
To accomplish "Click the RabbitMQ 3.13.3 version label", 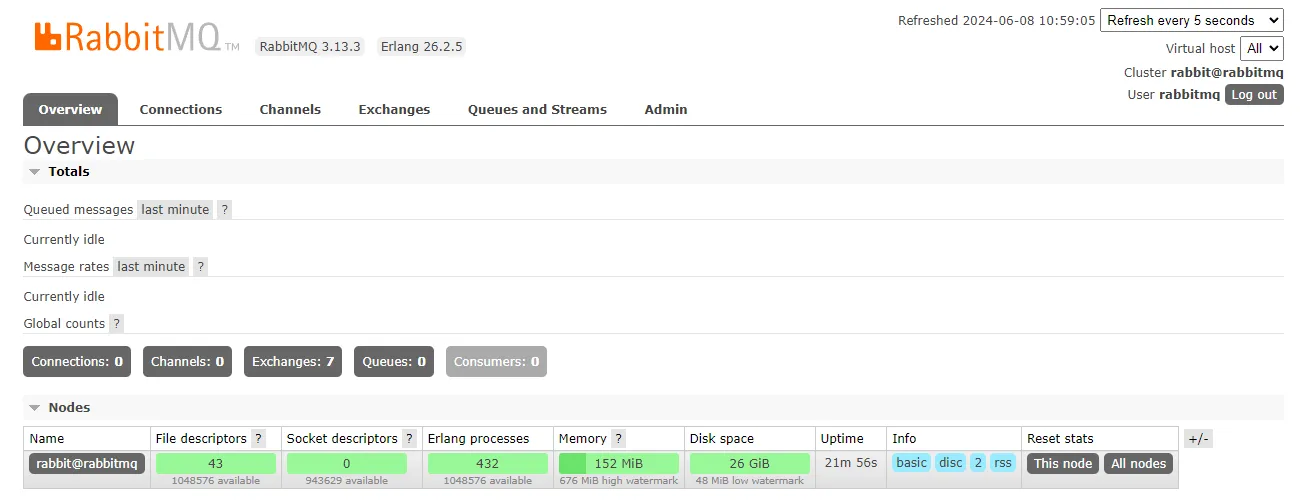I will pos(309,47).
